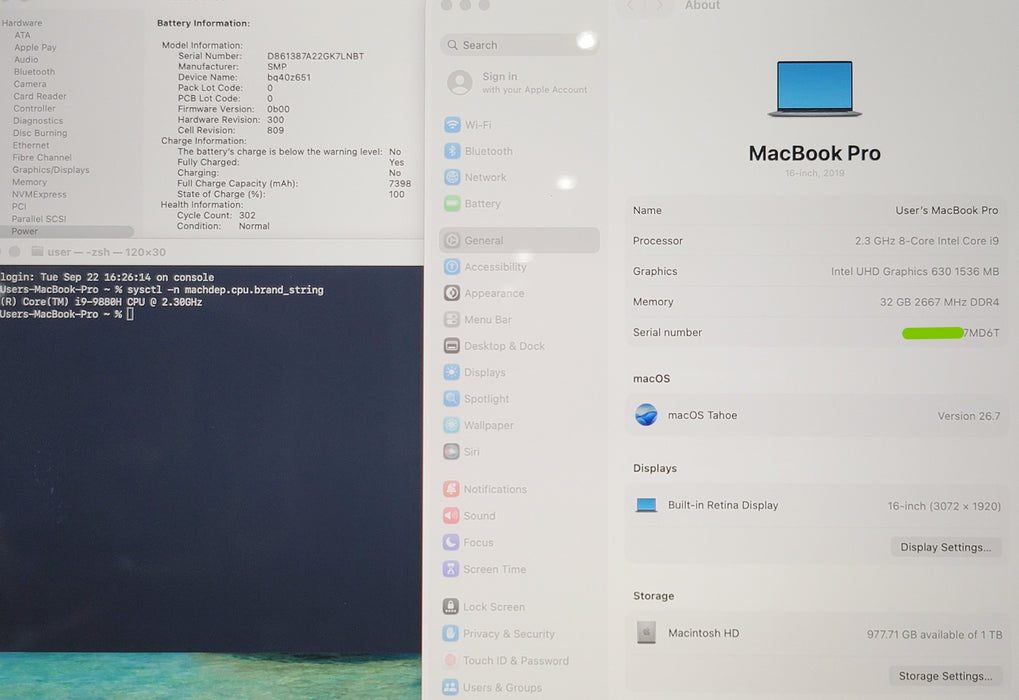
Task: Open Display Settings button
Action: pyautogui.click(x=946, y=547)
